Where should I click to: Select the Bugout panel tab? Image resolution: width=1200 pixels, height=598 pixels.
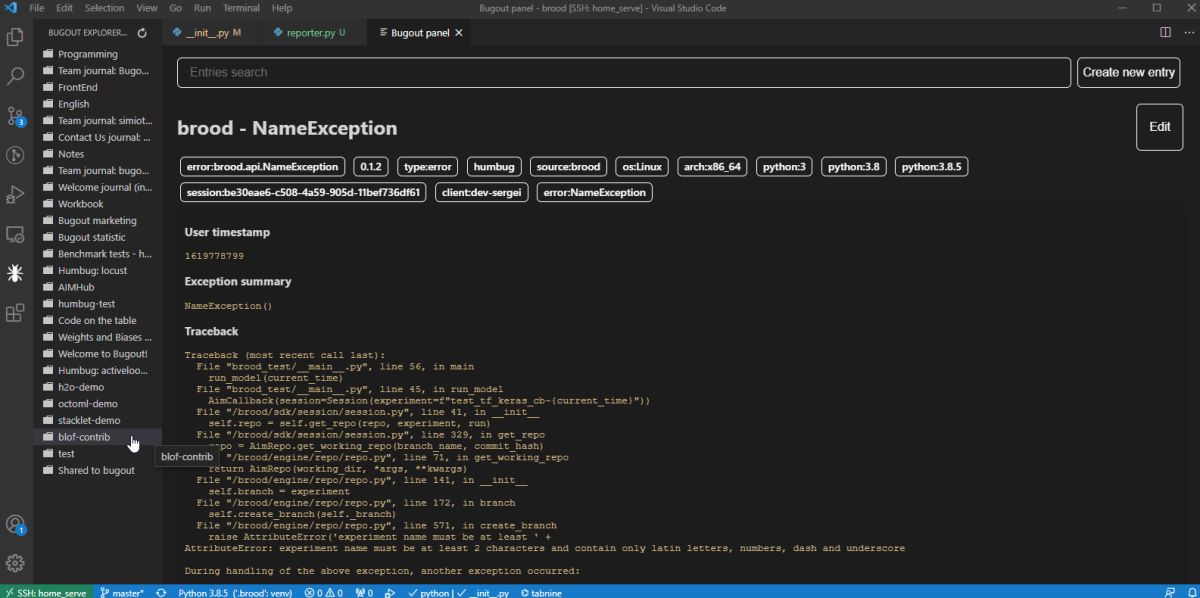(418, 33)
